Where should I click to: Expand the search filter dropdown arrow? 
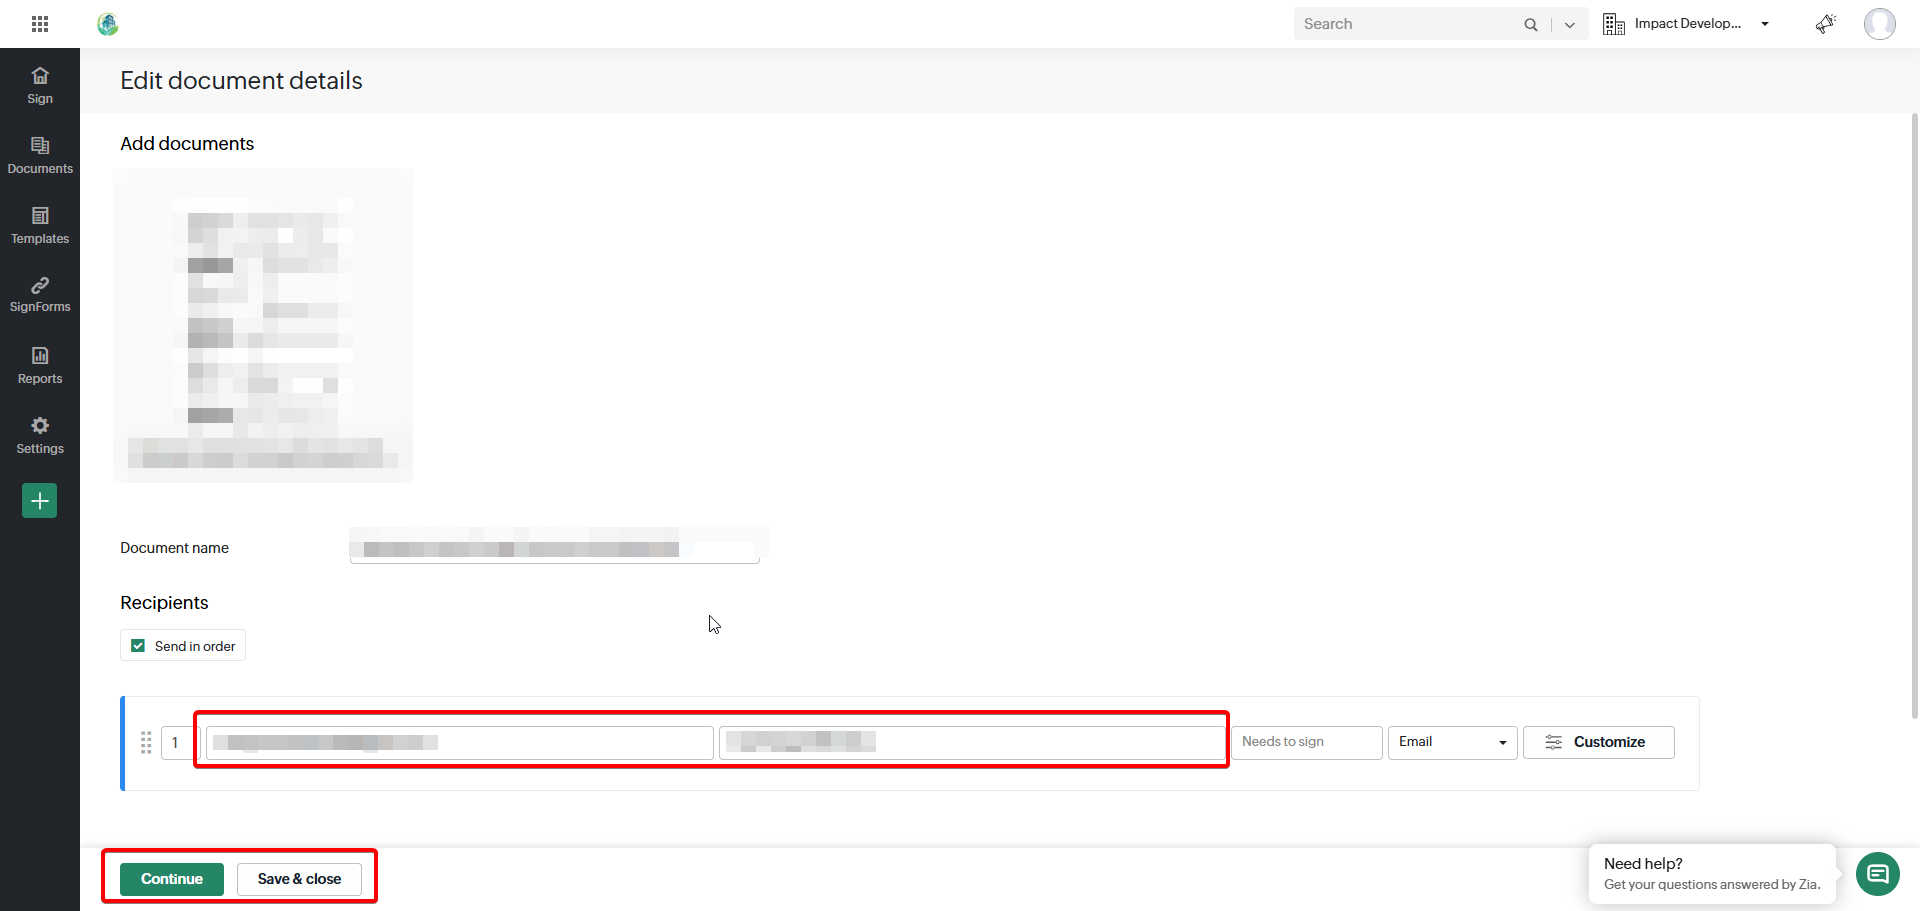click(x=1570, y=25)
